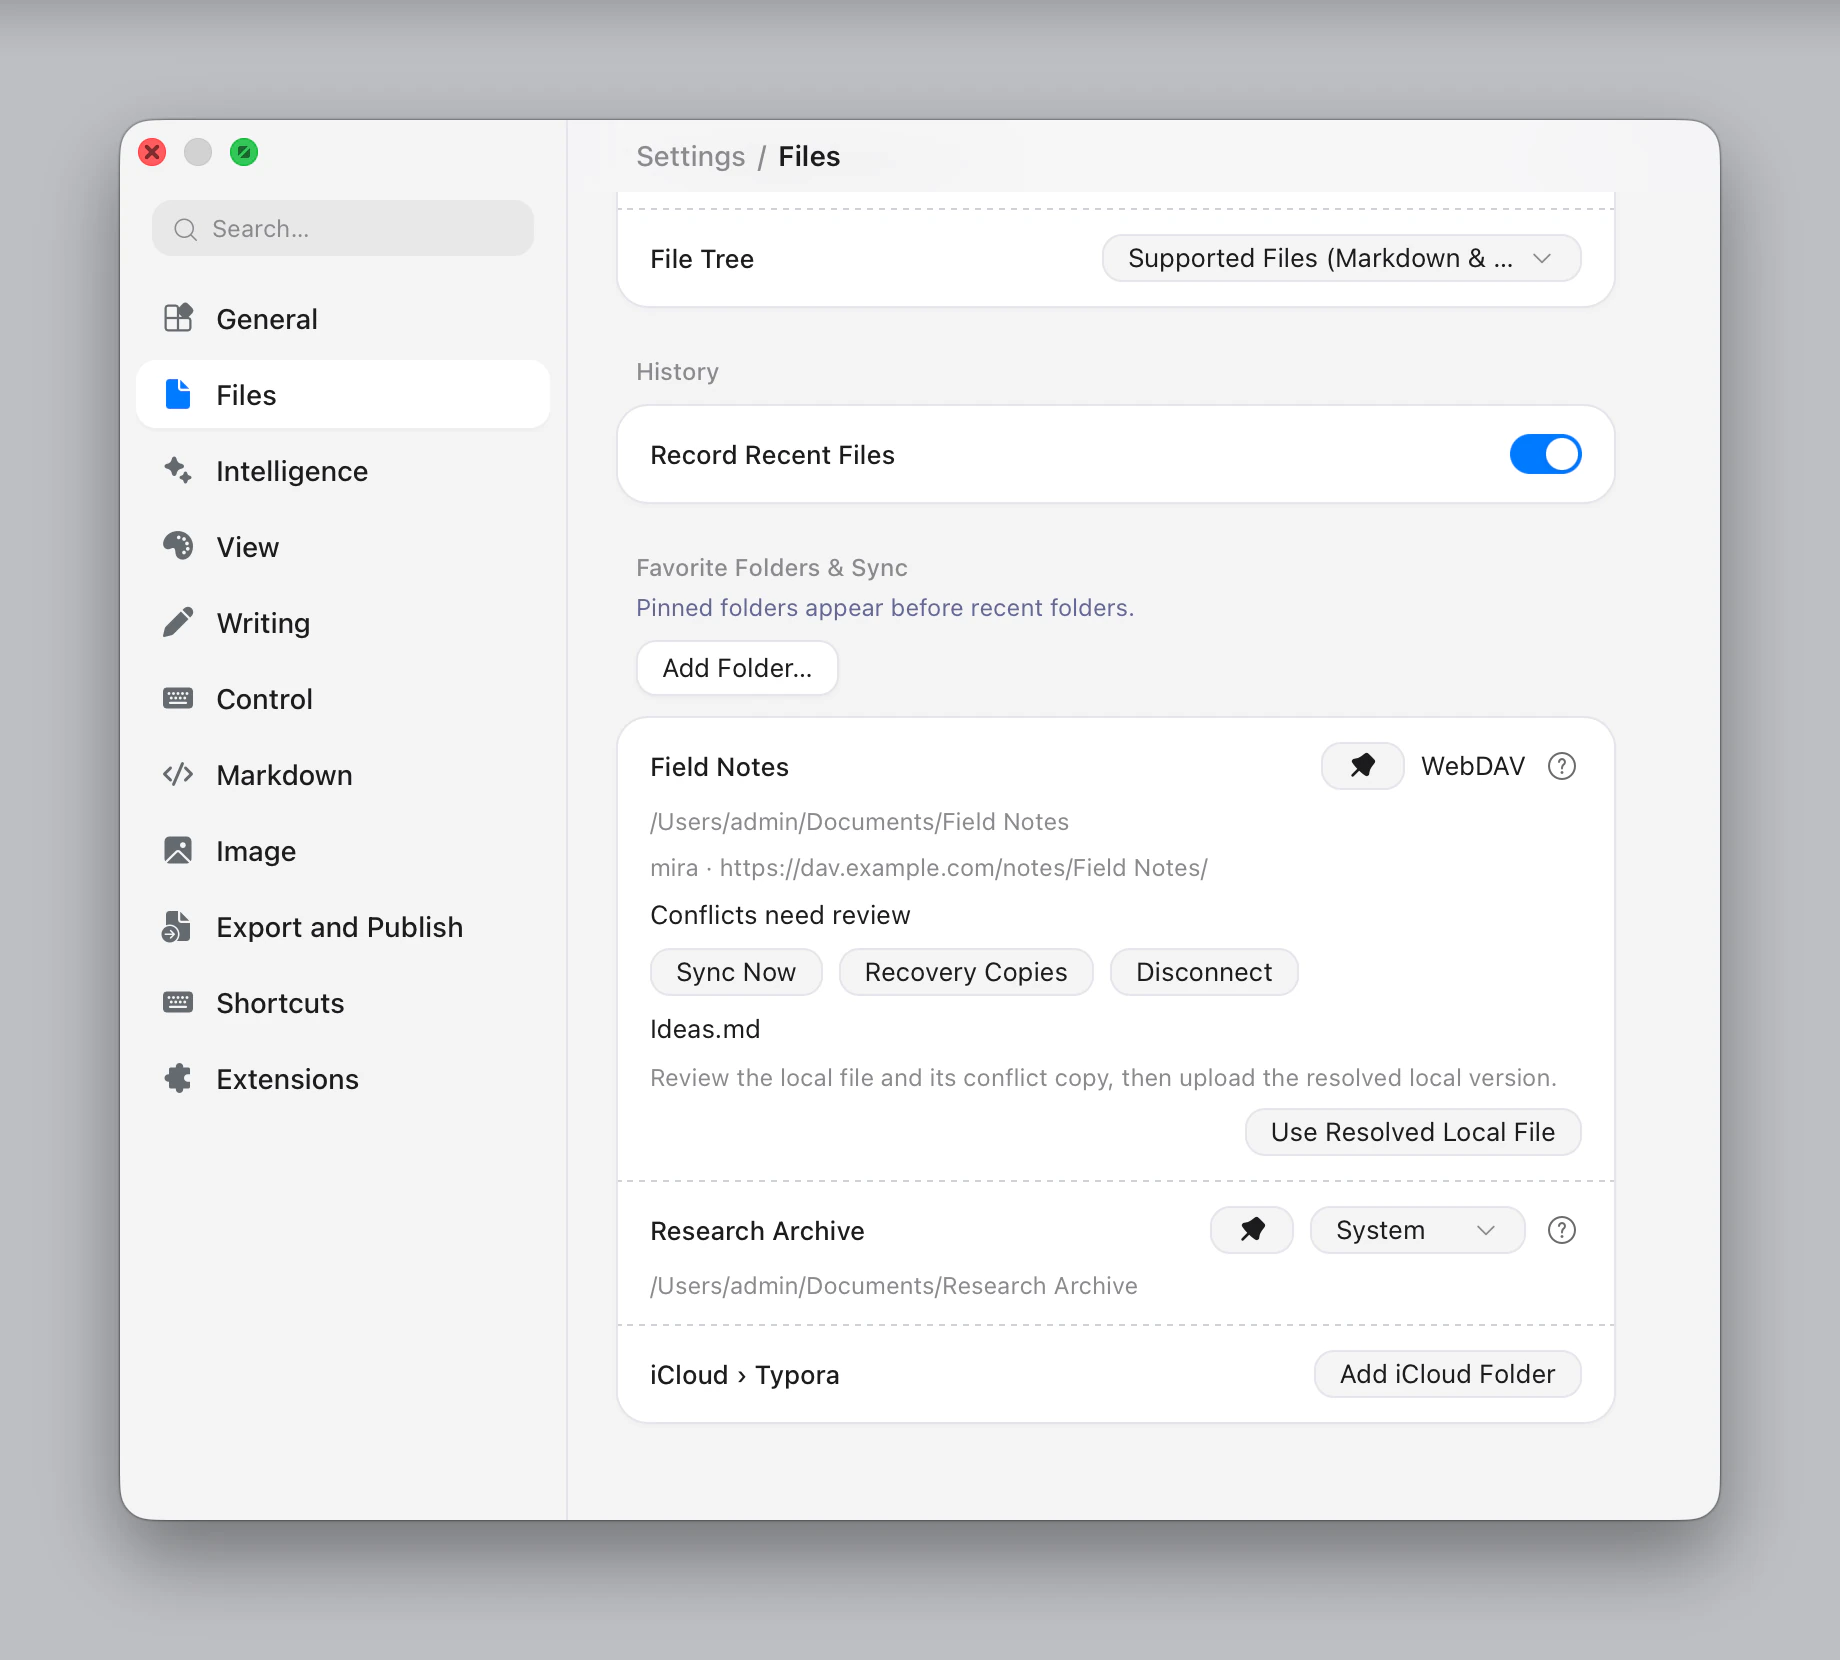Click the search magnifier icon
This screenshot has width=1840, height=1660.
tap(185, 229)
